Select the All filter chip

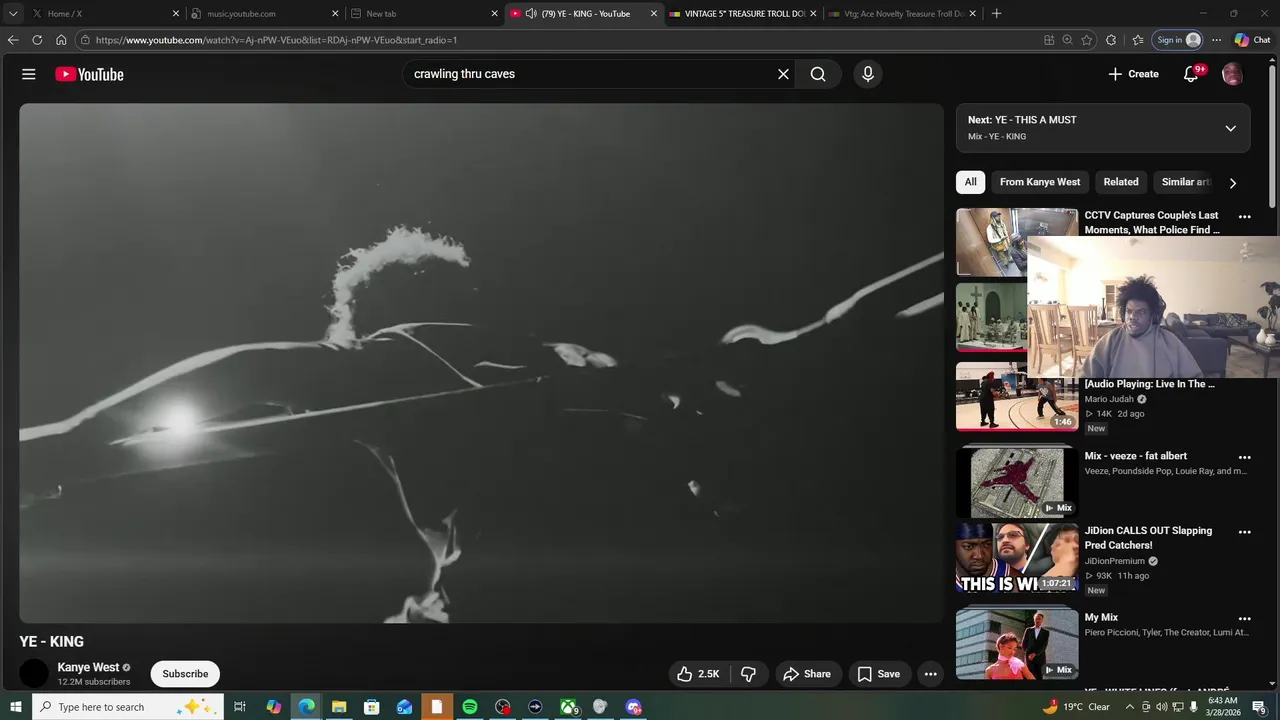(x=970, y=182)
